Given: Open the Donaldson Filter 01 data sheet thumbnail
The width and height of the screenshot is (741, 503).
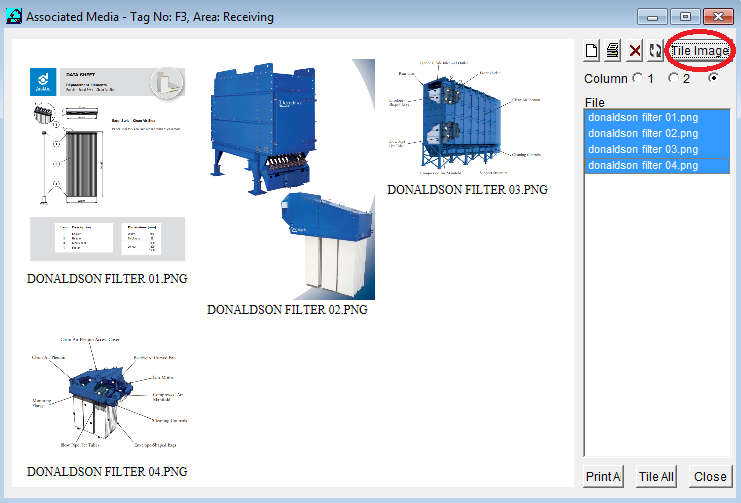Looking at the screenshot, I should pyautogui.click(x=107, y=164).
